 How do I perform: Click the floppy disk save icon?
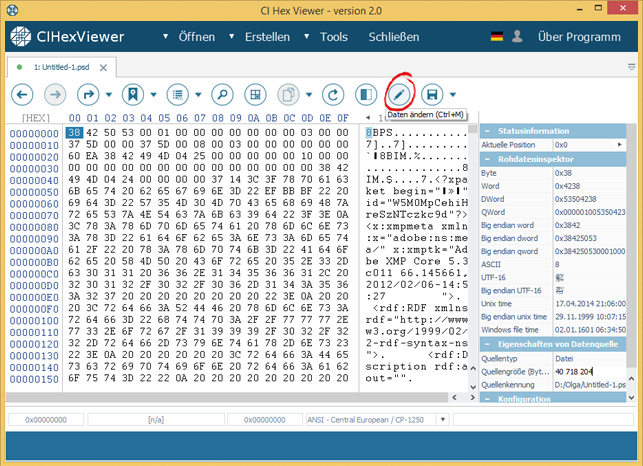pos(433,95)
